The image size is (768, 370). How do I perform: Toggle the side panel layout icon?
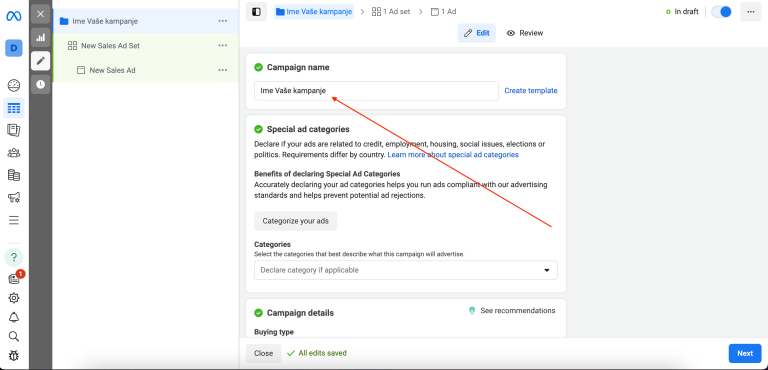tap(256, 12)
